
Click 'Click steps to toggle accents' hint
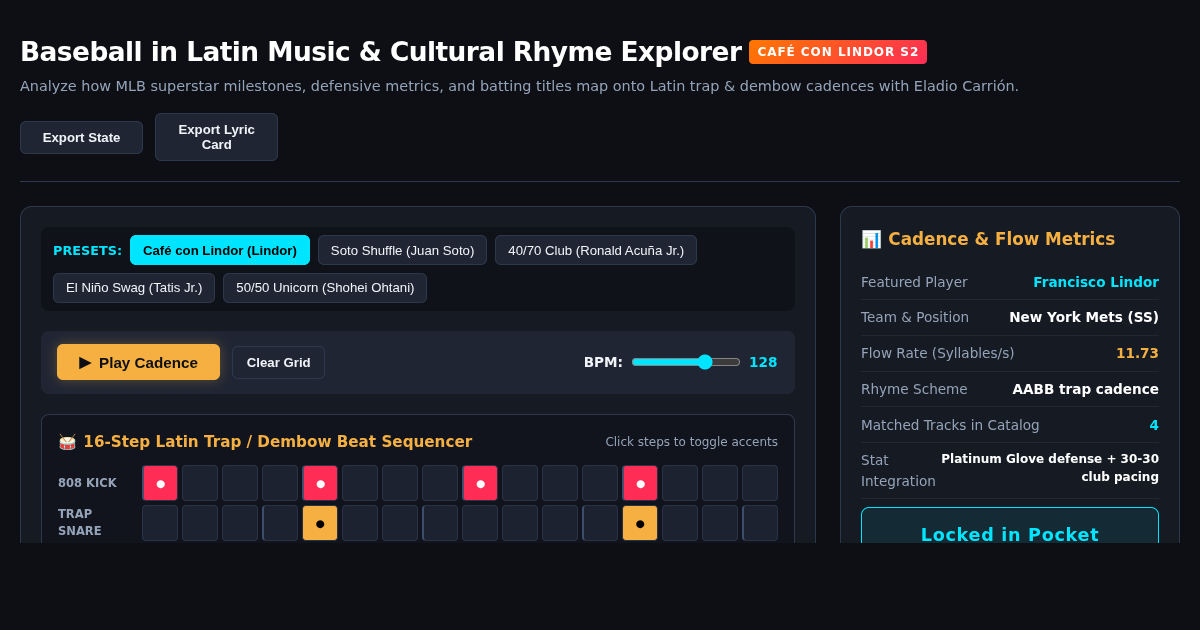click(x=691, y=442)
